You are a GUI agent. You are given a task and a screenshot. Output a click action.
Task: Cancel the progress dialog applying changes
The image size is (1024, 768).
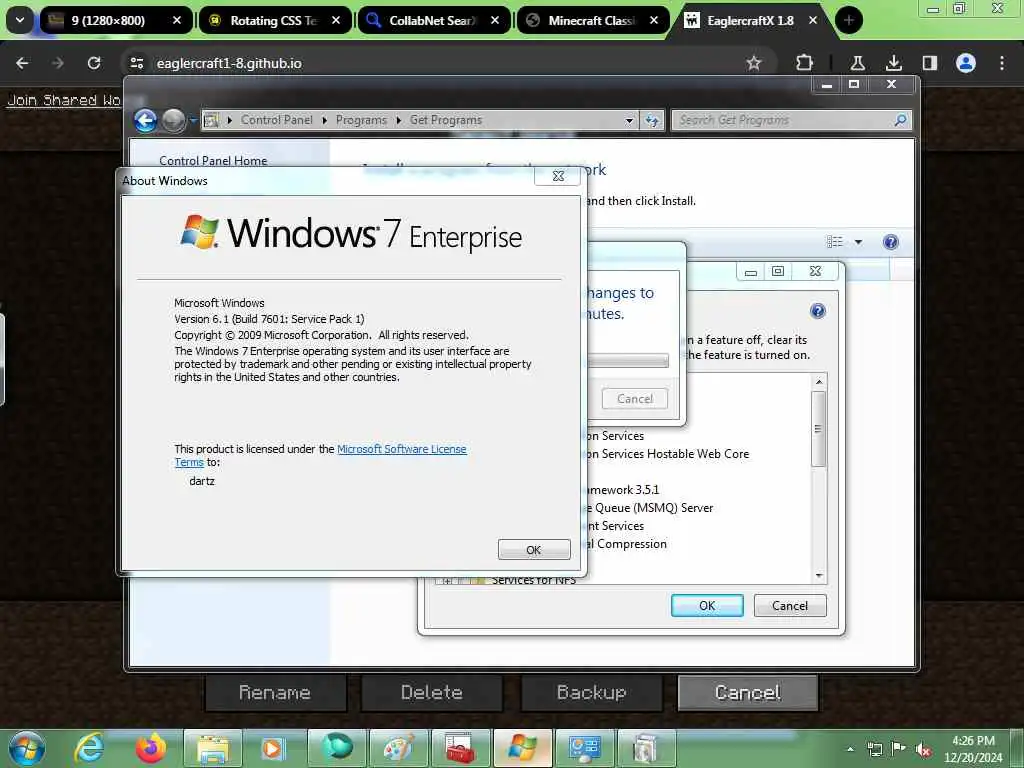coord(634,398)
